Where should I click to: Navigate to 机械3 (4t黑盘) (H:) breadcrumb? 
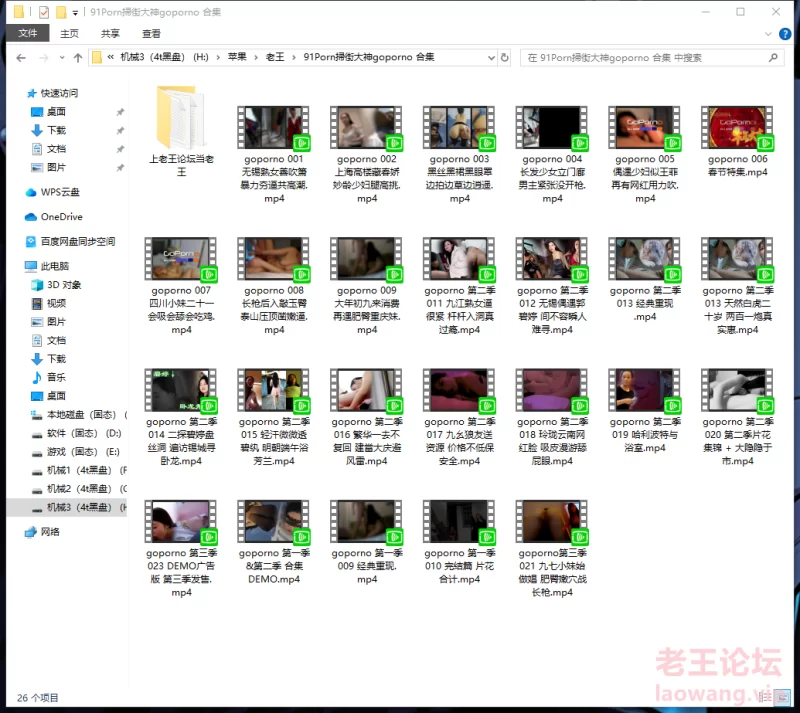point(164,57)
